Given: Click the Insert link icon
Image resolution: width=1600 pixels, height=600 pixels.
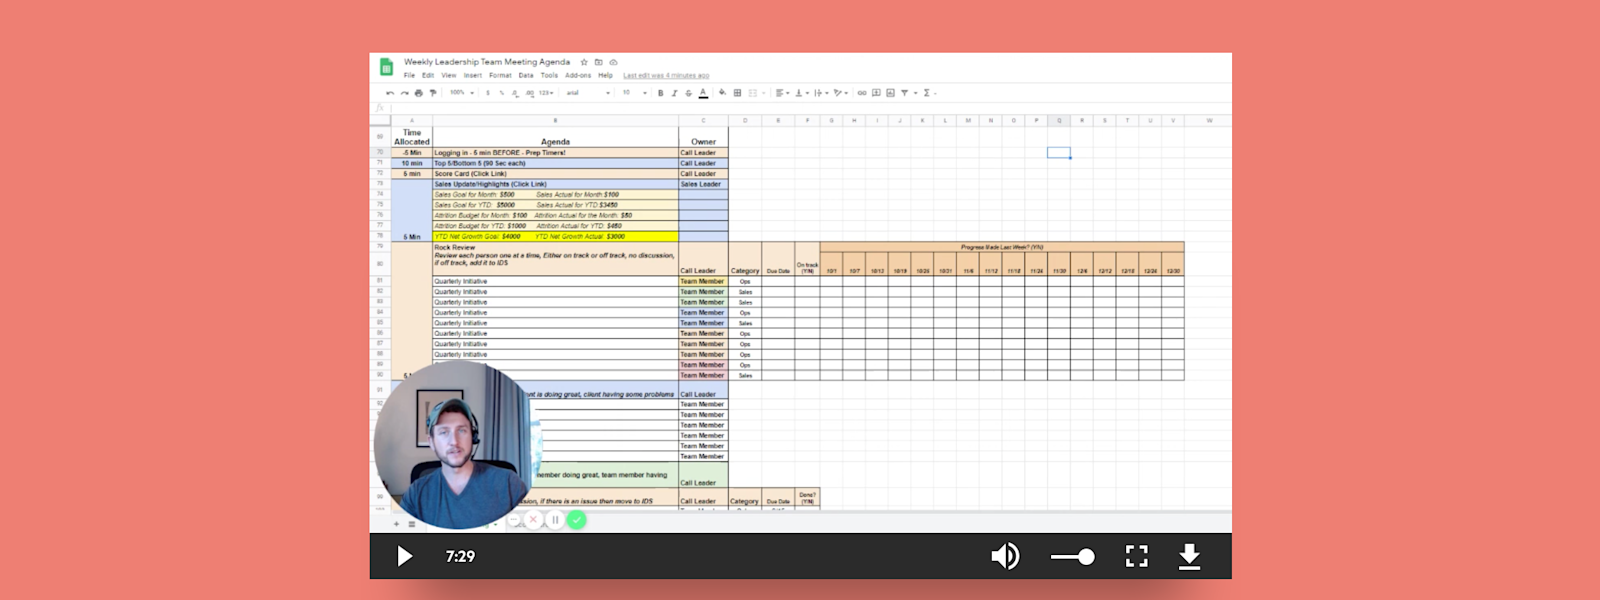Looking at the screenshot, I should pyautogui.click(x=862, y=93).
